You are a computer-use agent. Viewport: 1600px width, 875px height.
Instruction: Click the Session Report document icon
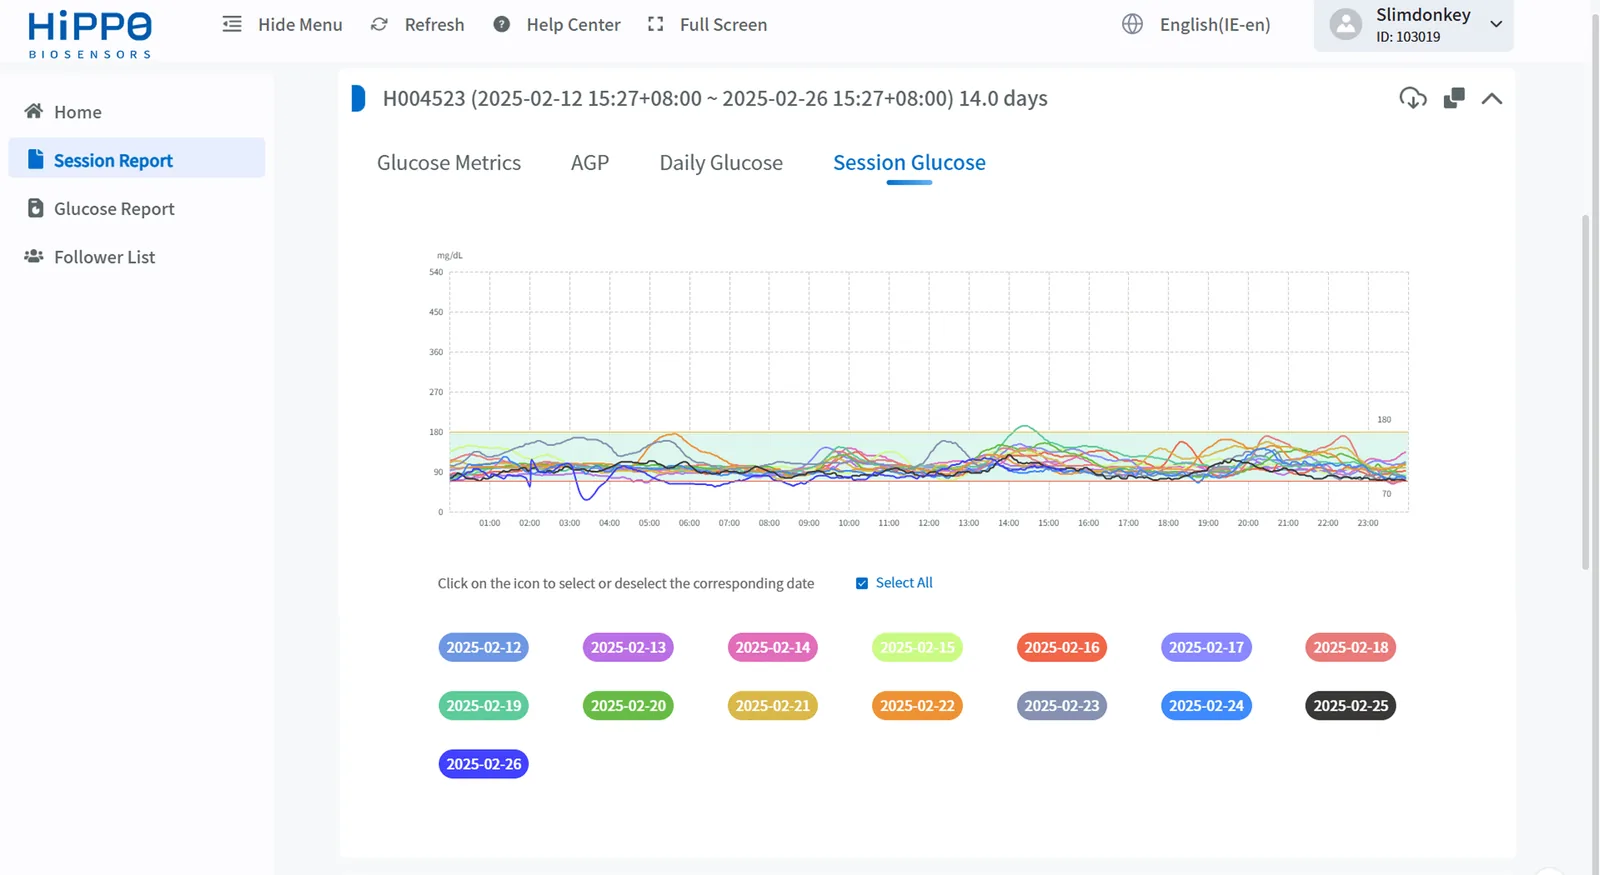36,159
